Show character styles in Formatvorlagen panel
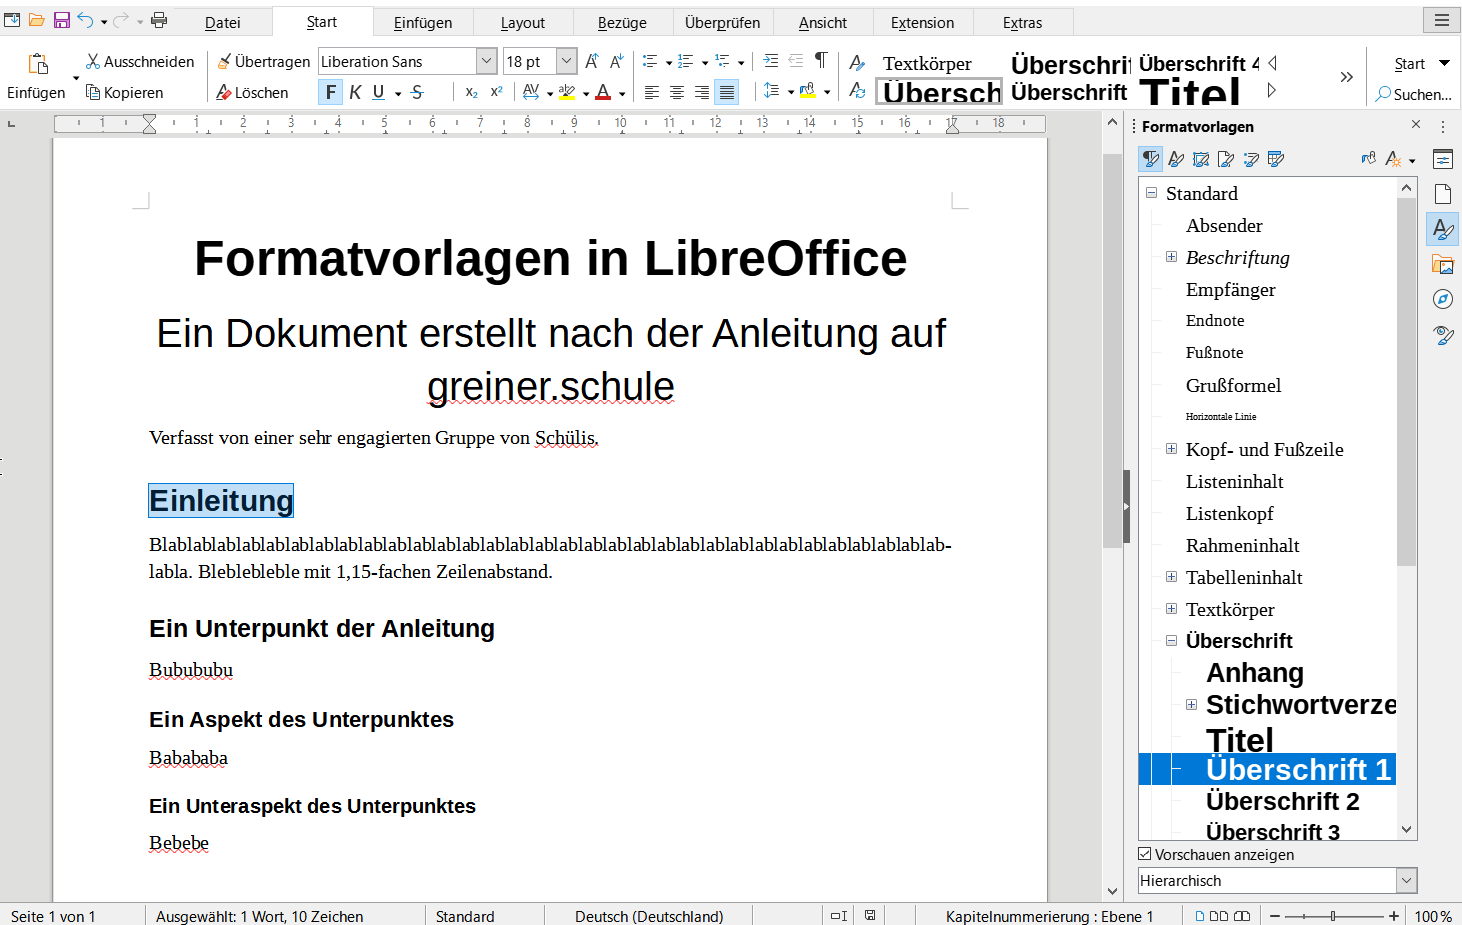The height and width of the screenshot is (925, 1462). pos(1176,159)
